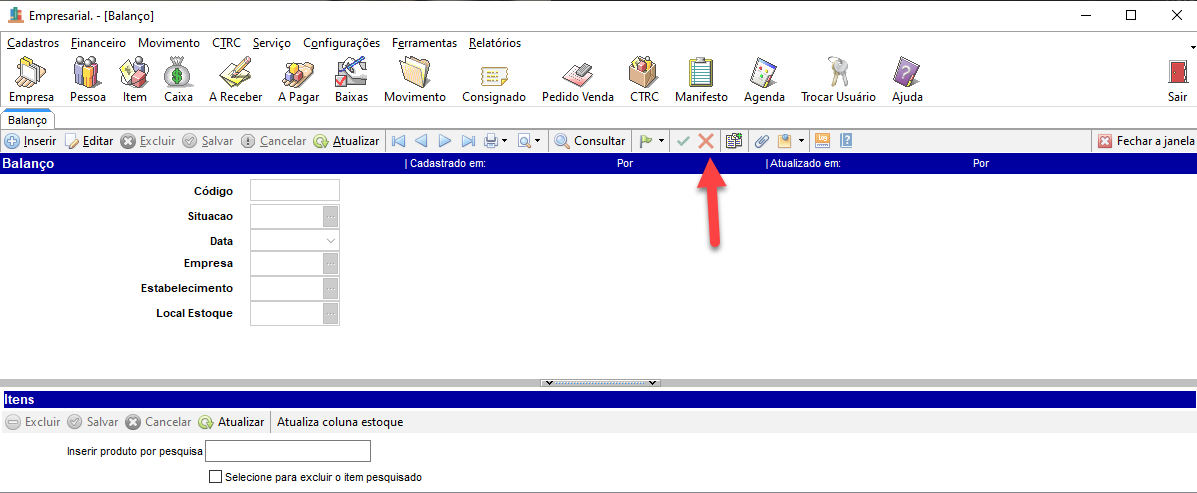Viewport: 1197px width, 493px height.
Task: Open the Financeiro menu
Action: tap(98, 43)
